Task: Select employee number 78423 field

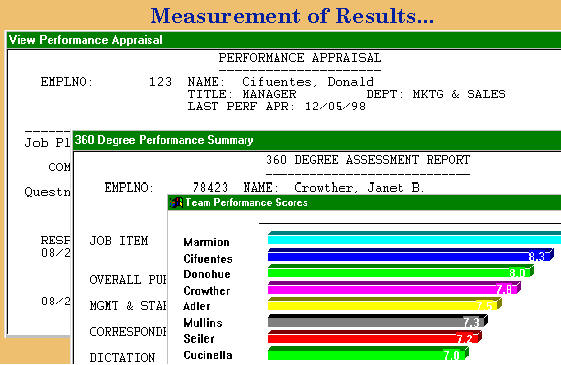Action: 210,188
